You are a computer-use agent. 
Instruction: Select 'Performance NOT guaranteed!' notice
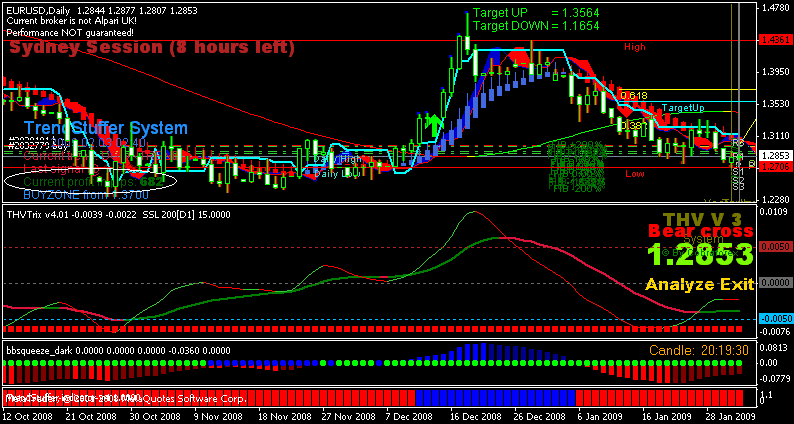click(x=70, y=32)
